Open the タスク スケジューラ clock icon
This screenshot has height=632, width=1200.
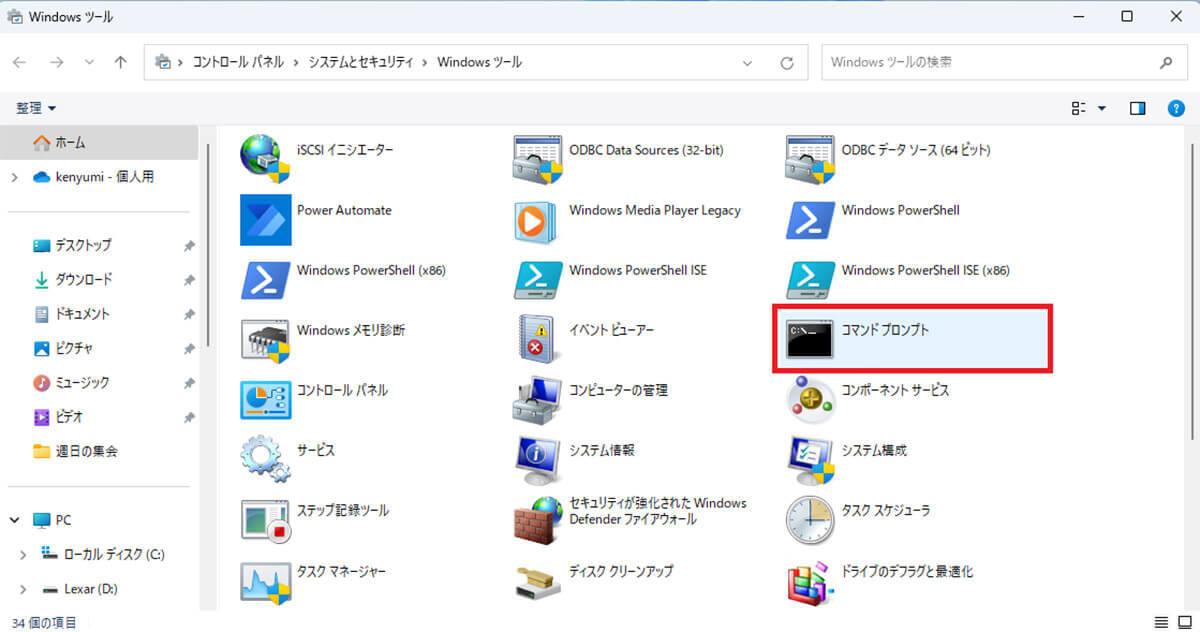coord(810,520)
